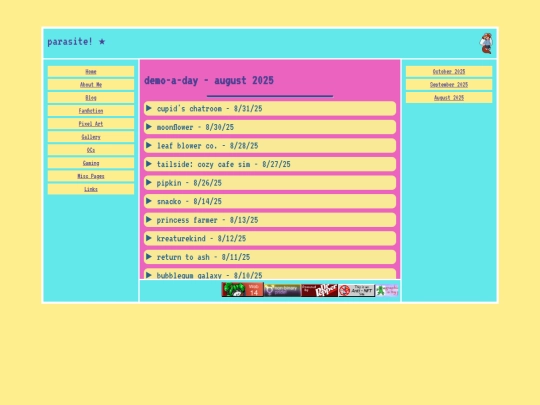View the August 2025 archive
Viewport: 540px width, 405px height.
click(449, 98)
